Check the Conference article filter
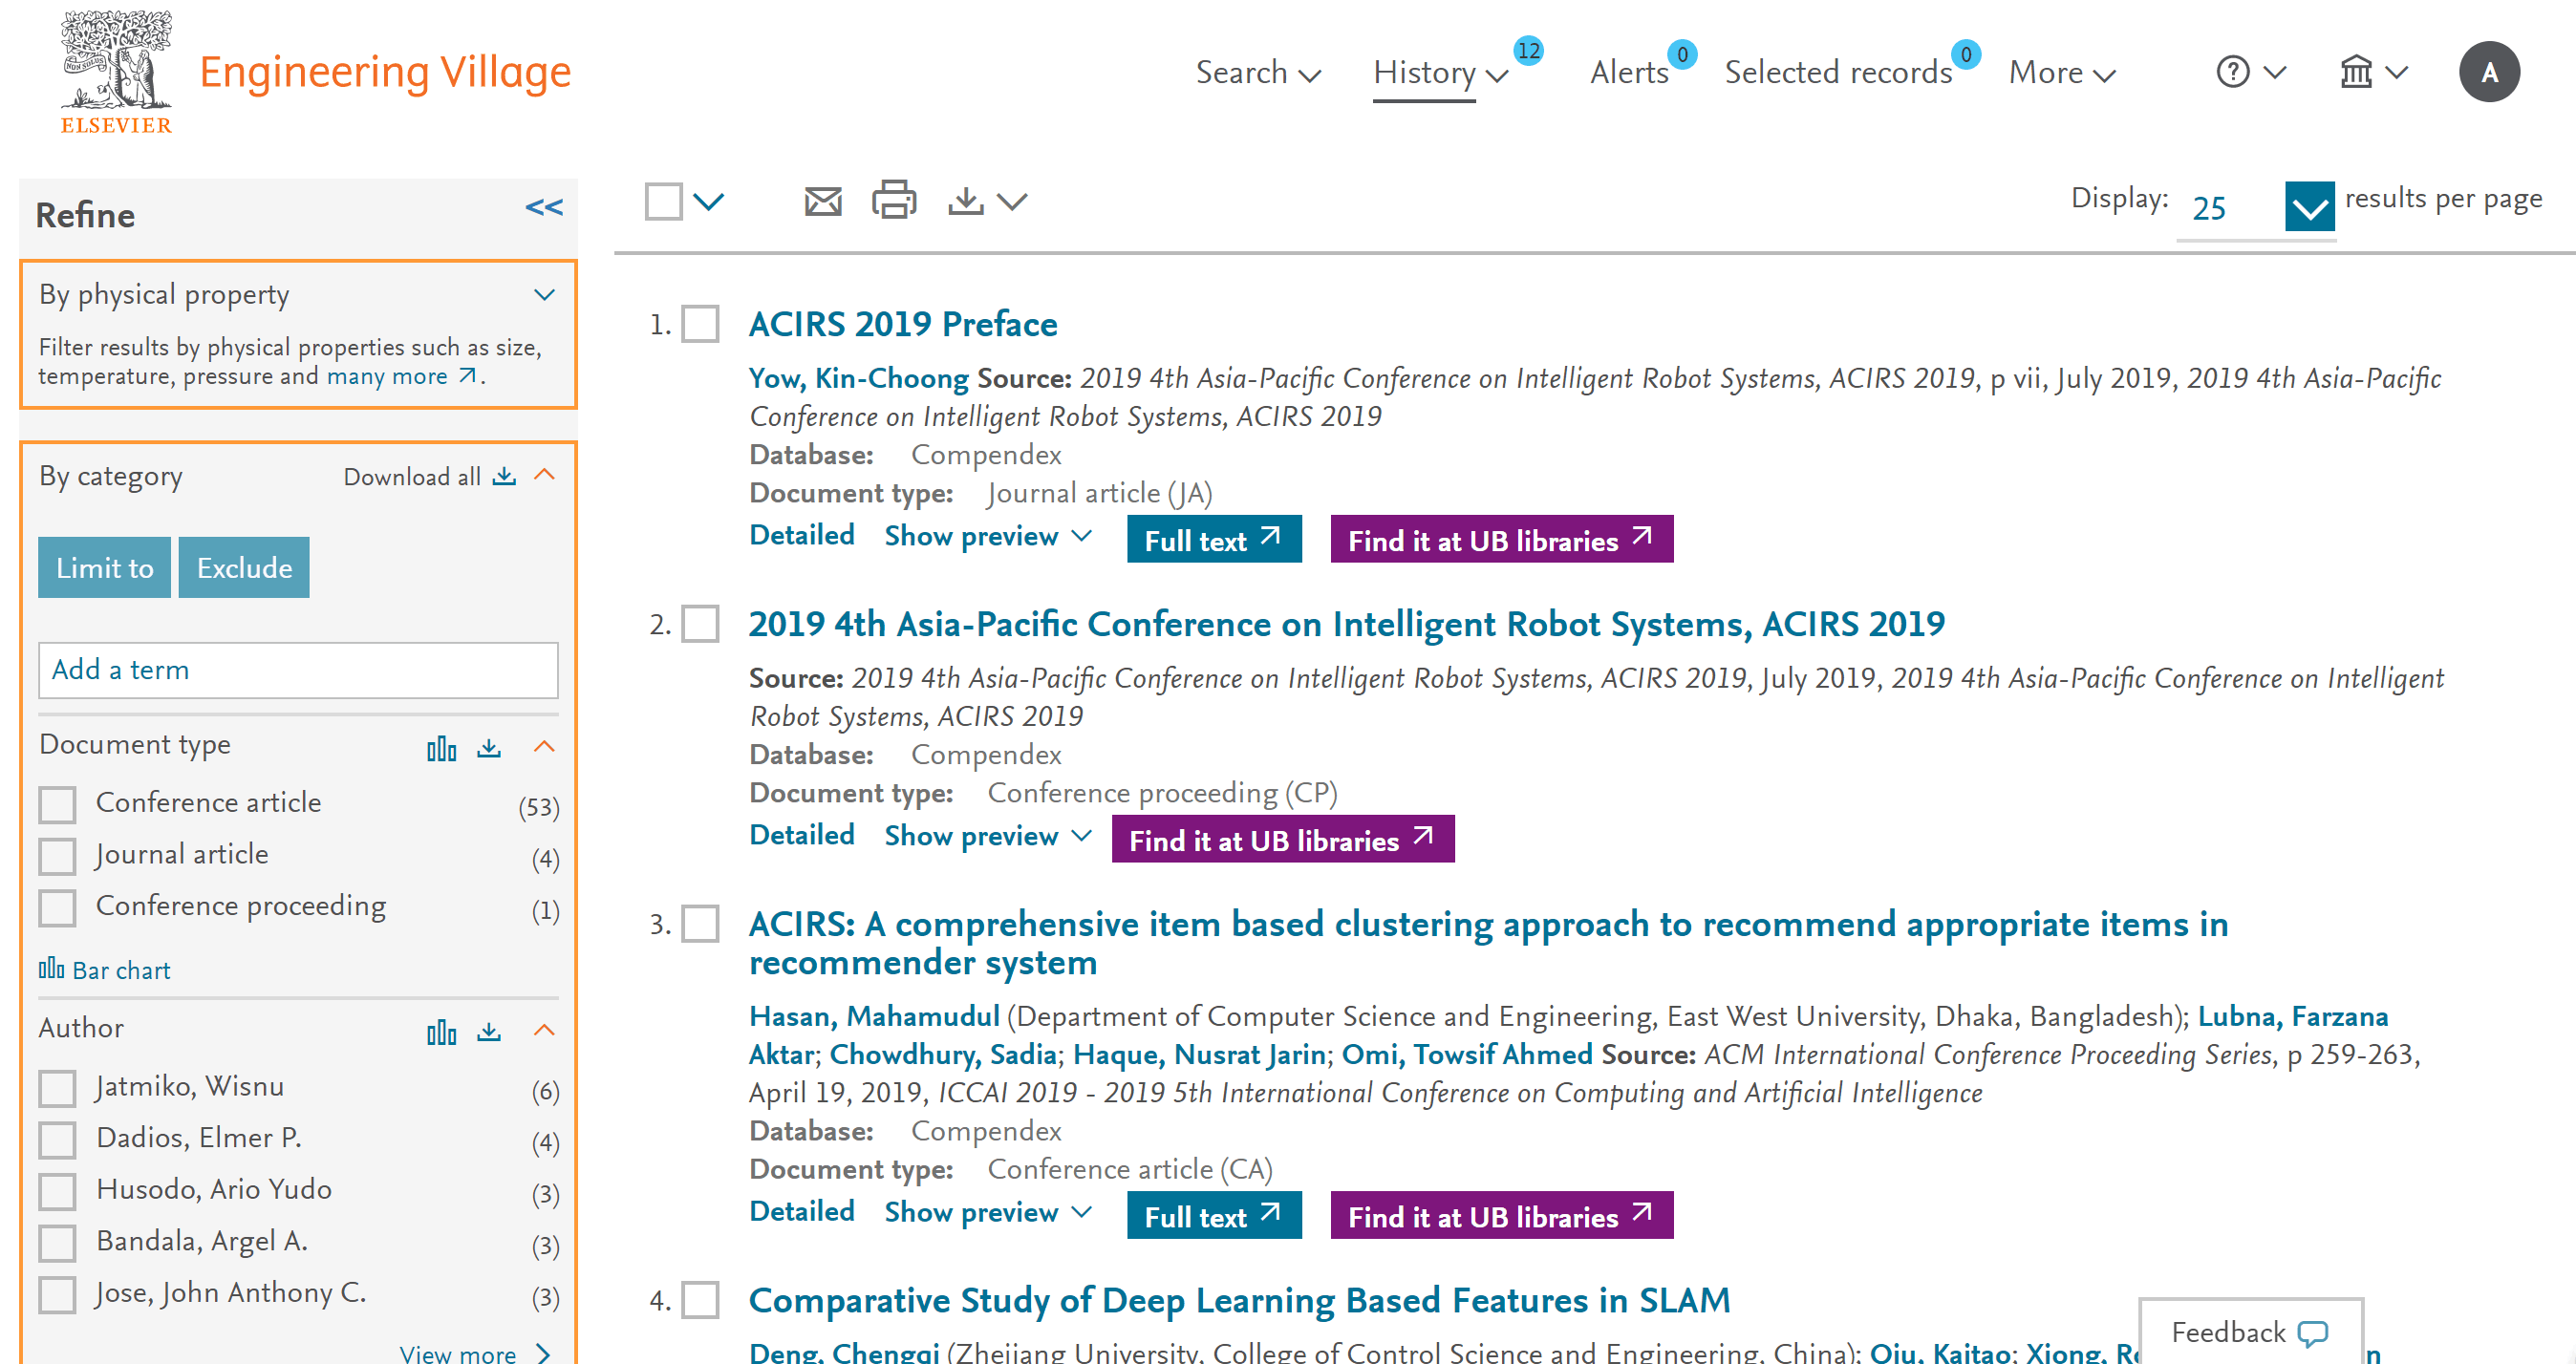The image size is (2576, 1364). pos(57,804)
